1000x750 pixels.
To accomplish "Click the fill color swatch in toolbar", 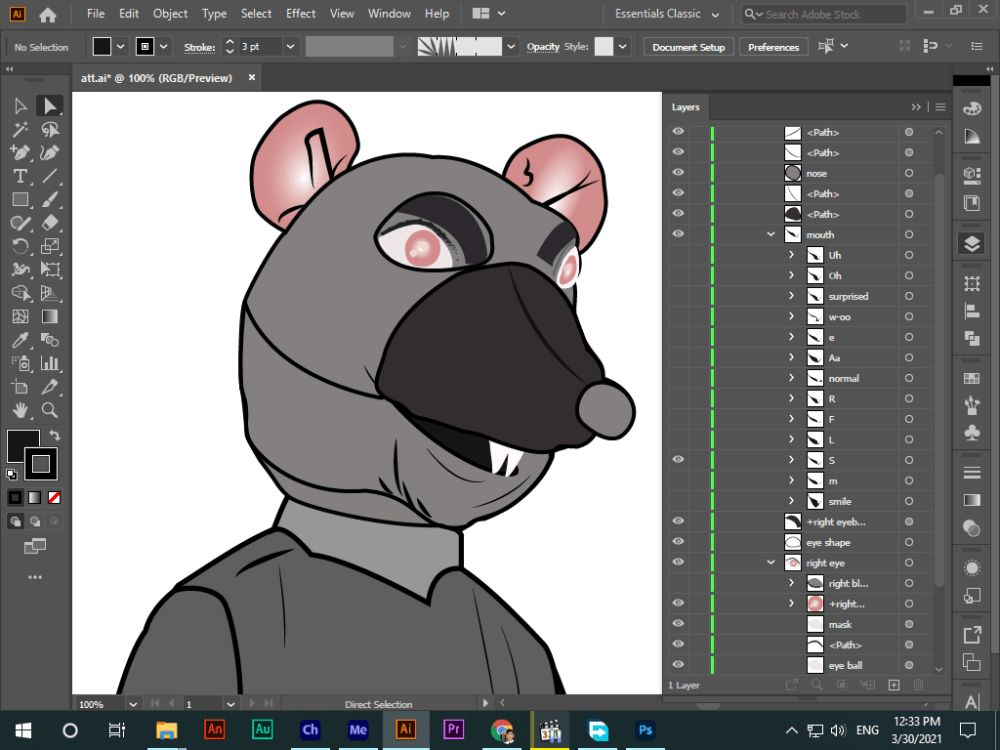I will (20, 443).
